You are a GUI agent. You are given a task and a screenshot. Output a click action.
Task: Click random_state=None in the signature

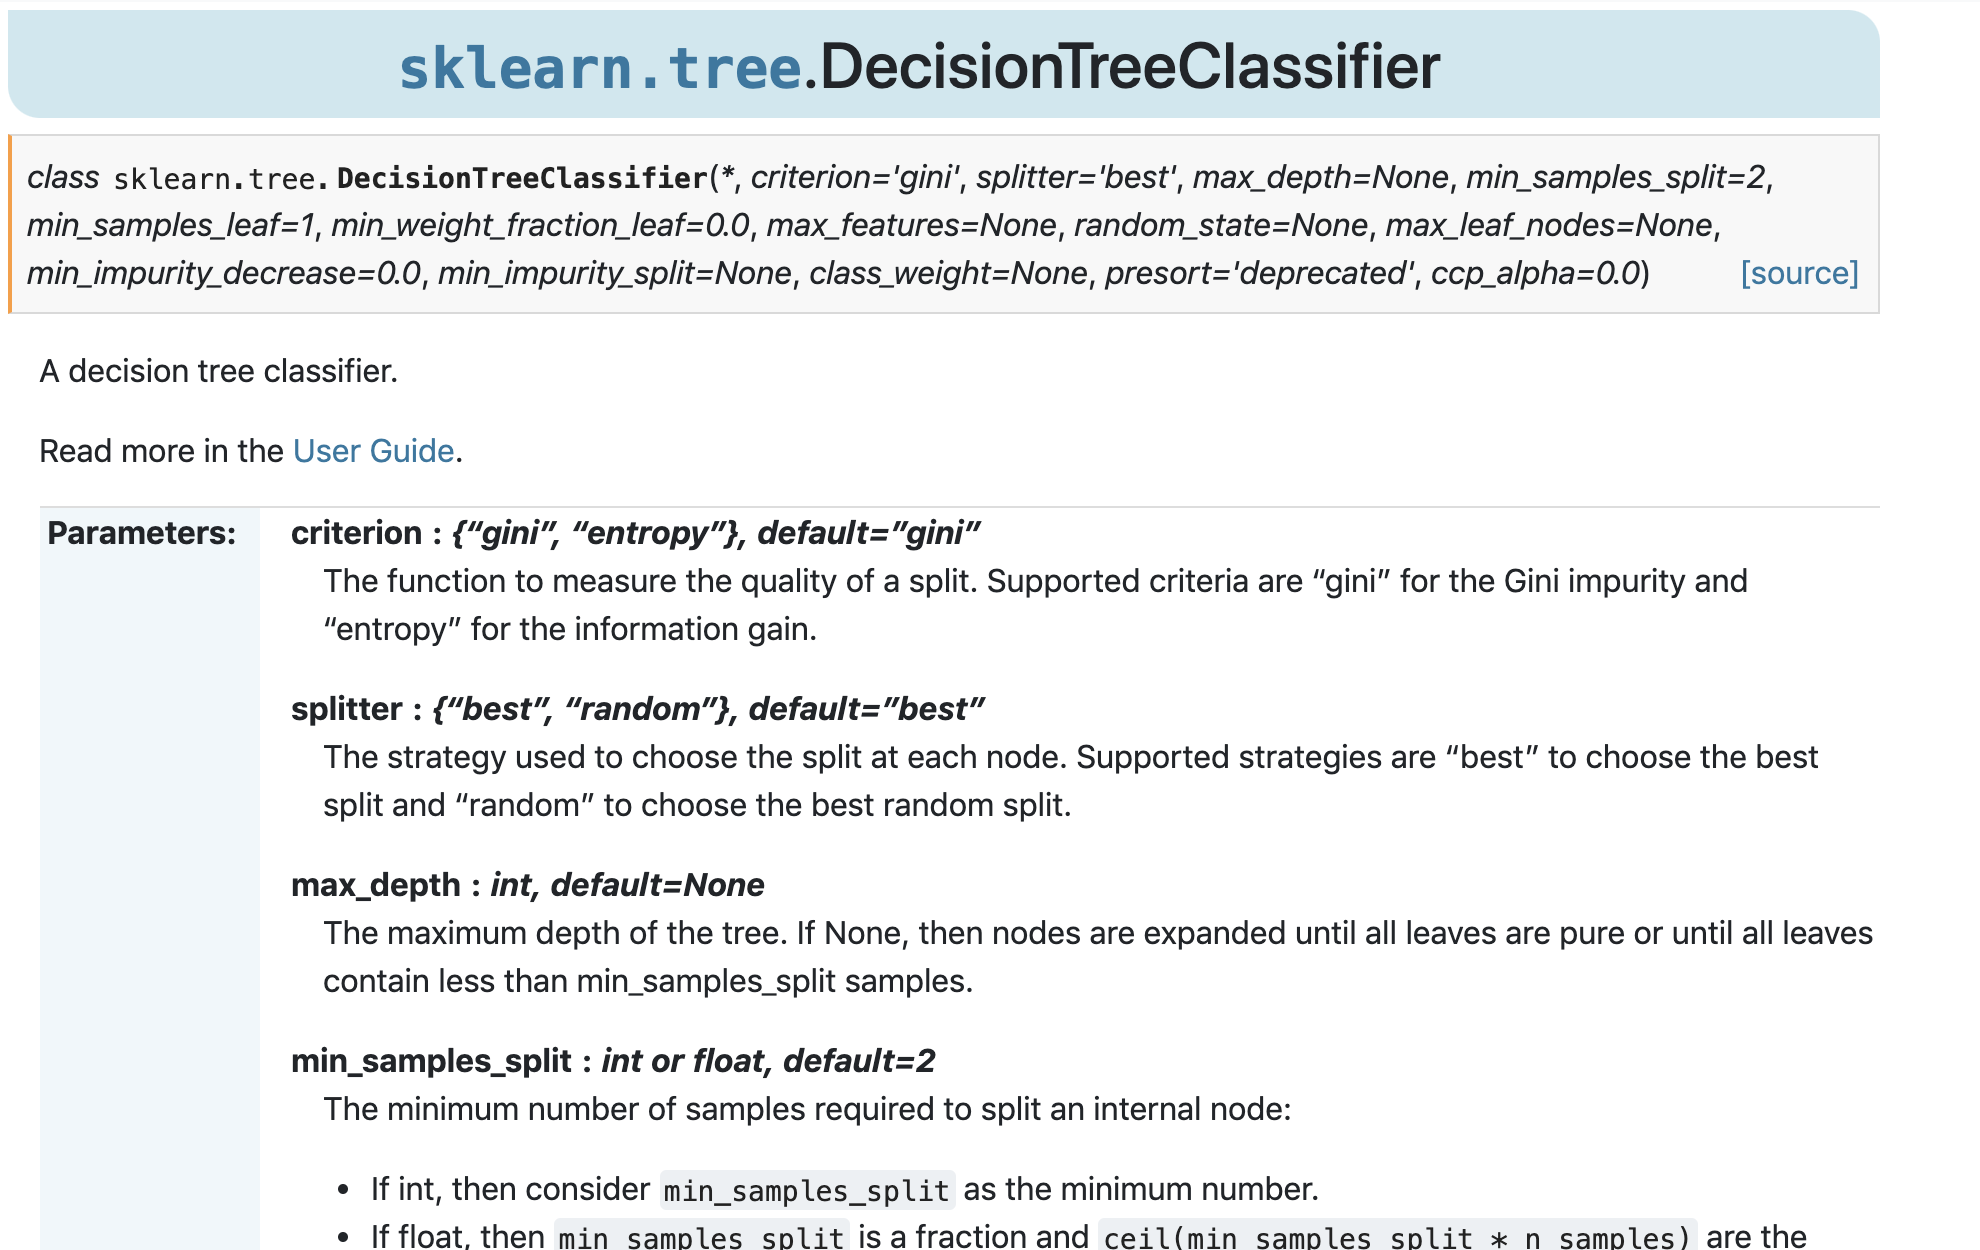coord(1220,225)
